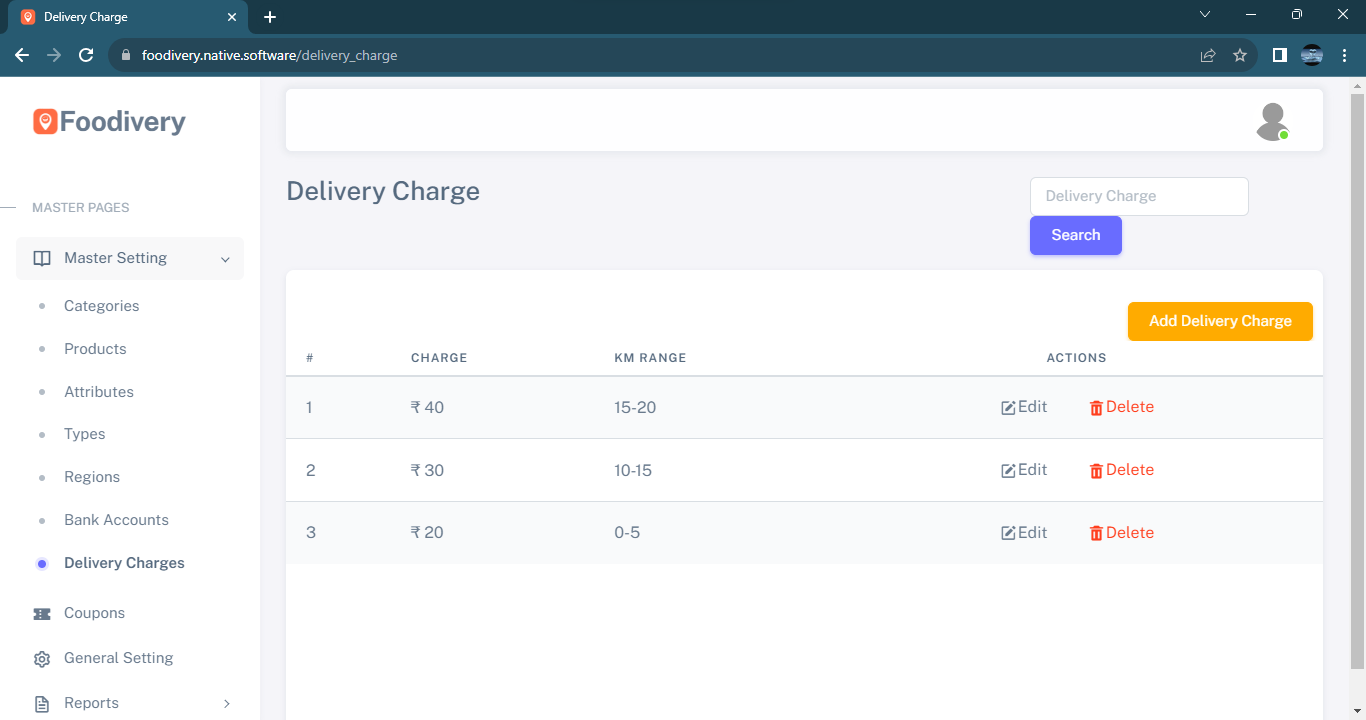This screenshot has width=1366, height=720.
Task: Bookmark this page with the star icon
Action: pos(1240,56)
